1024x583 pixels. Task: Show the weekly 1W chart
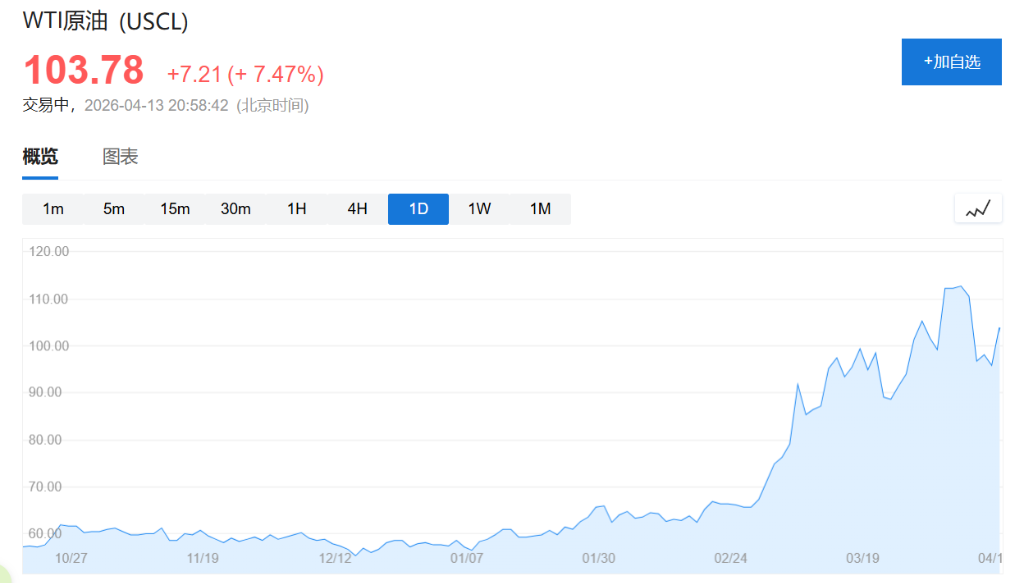(479, 209)
